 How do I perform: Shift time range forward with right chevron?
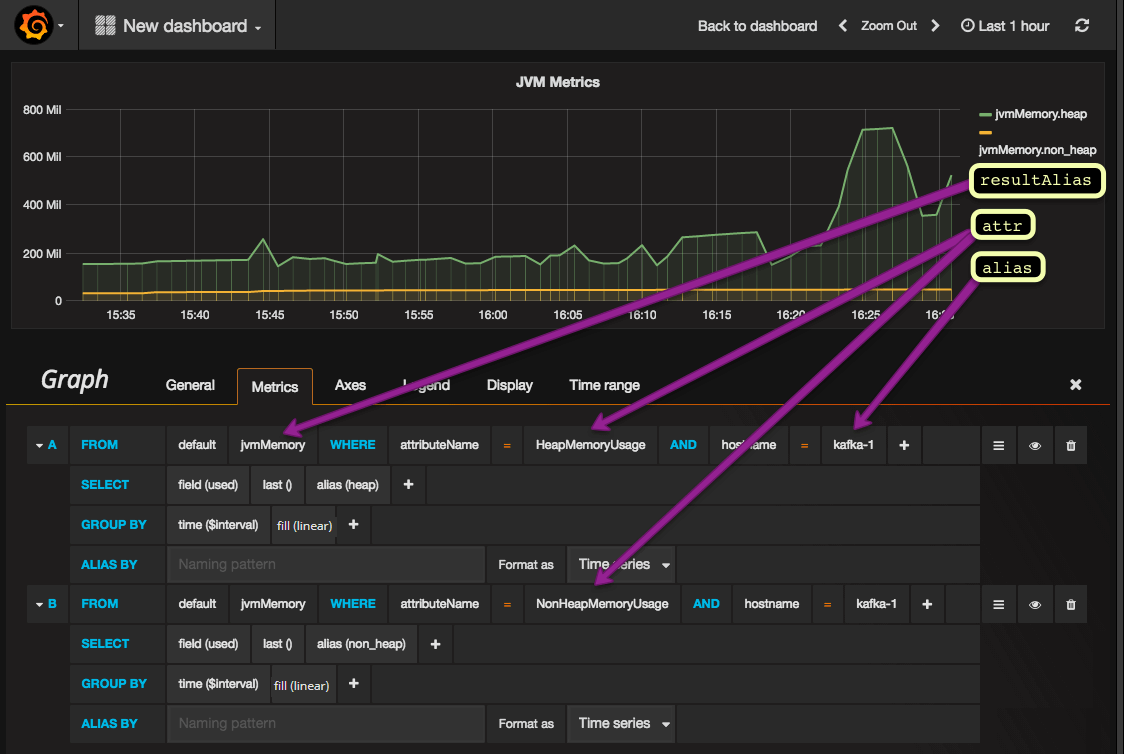(x=935, y=26)
